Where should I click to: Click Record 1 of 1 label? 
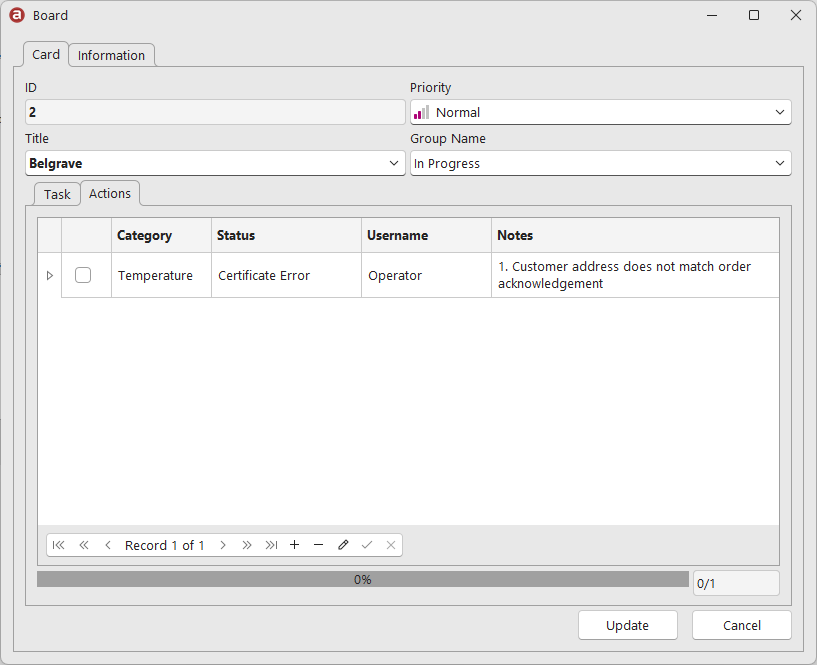[165, 545]
